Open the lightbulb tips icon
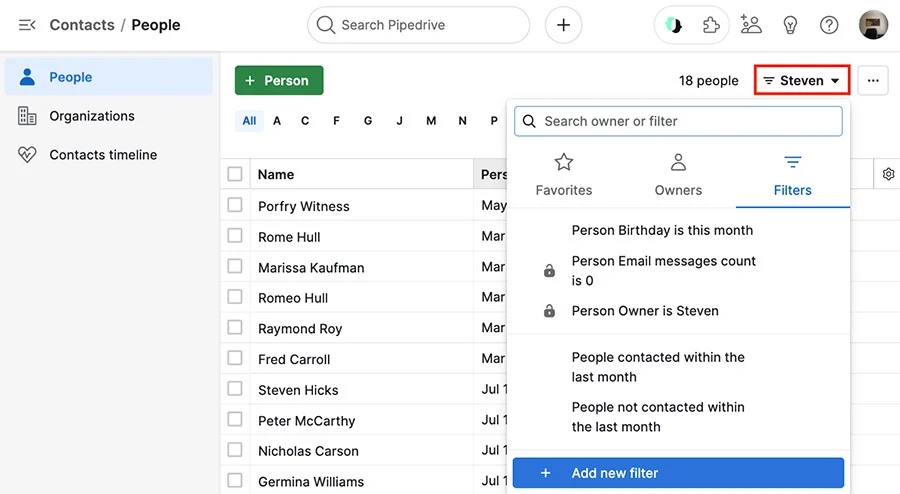Image resolution: width=900 pixels, height=494 pixels. pyautogui.click(x=790, y=25)
